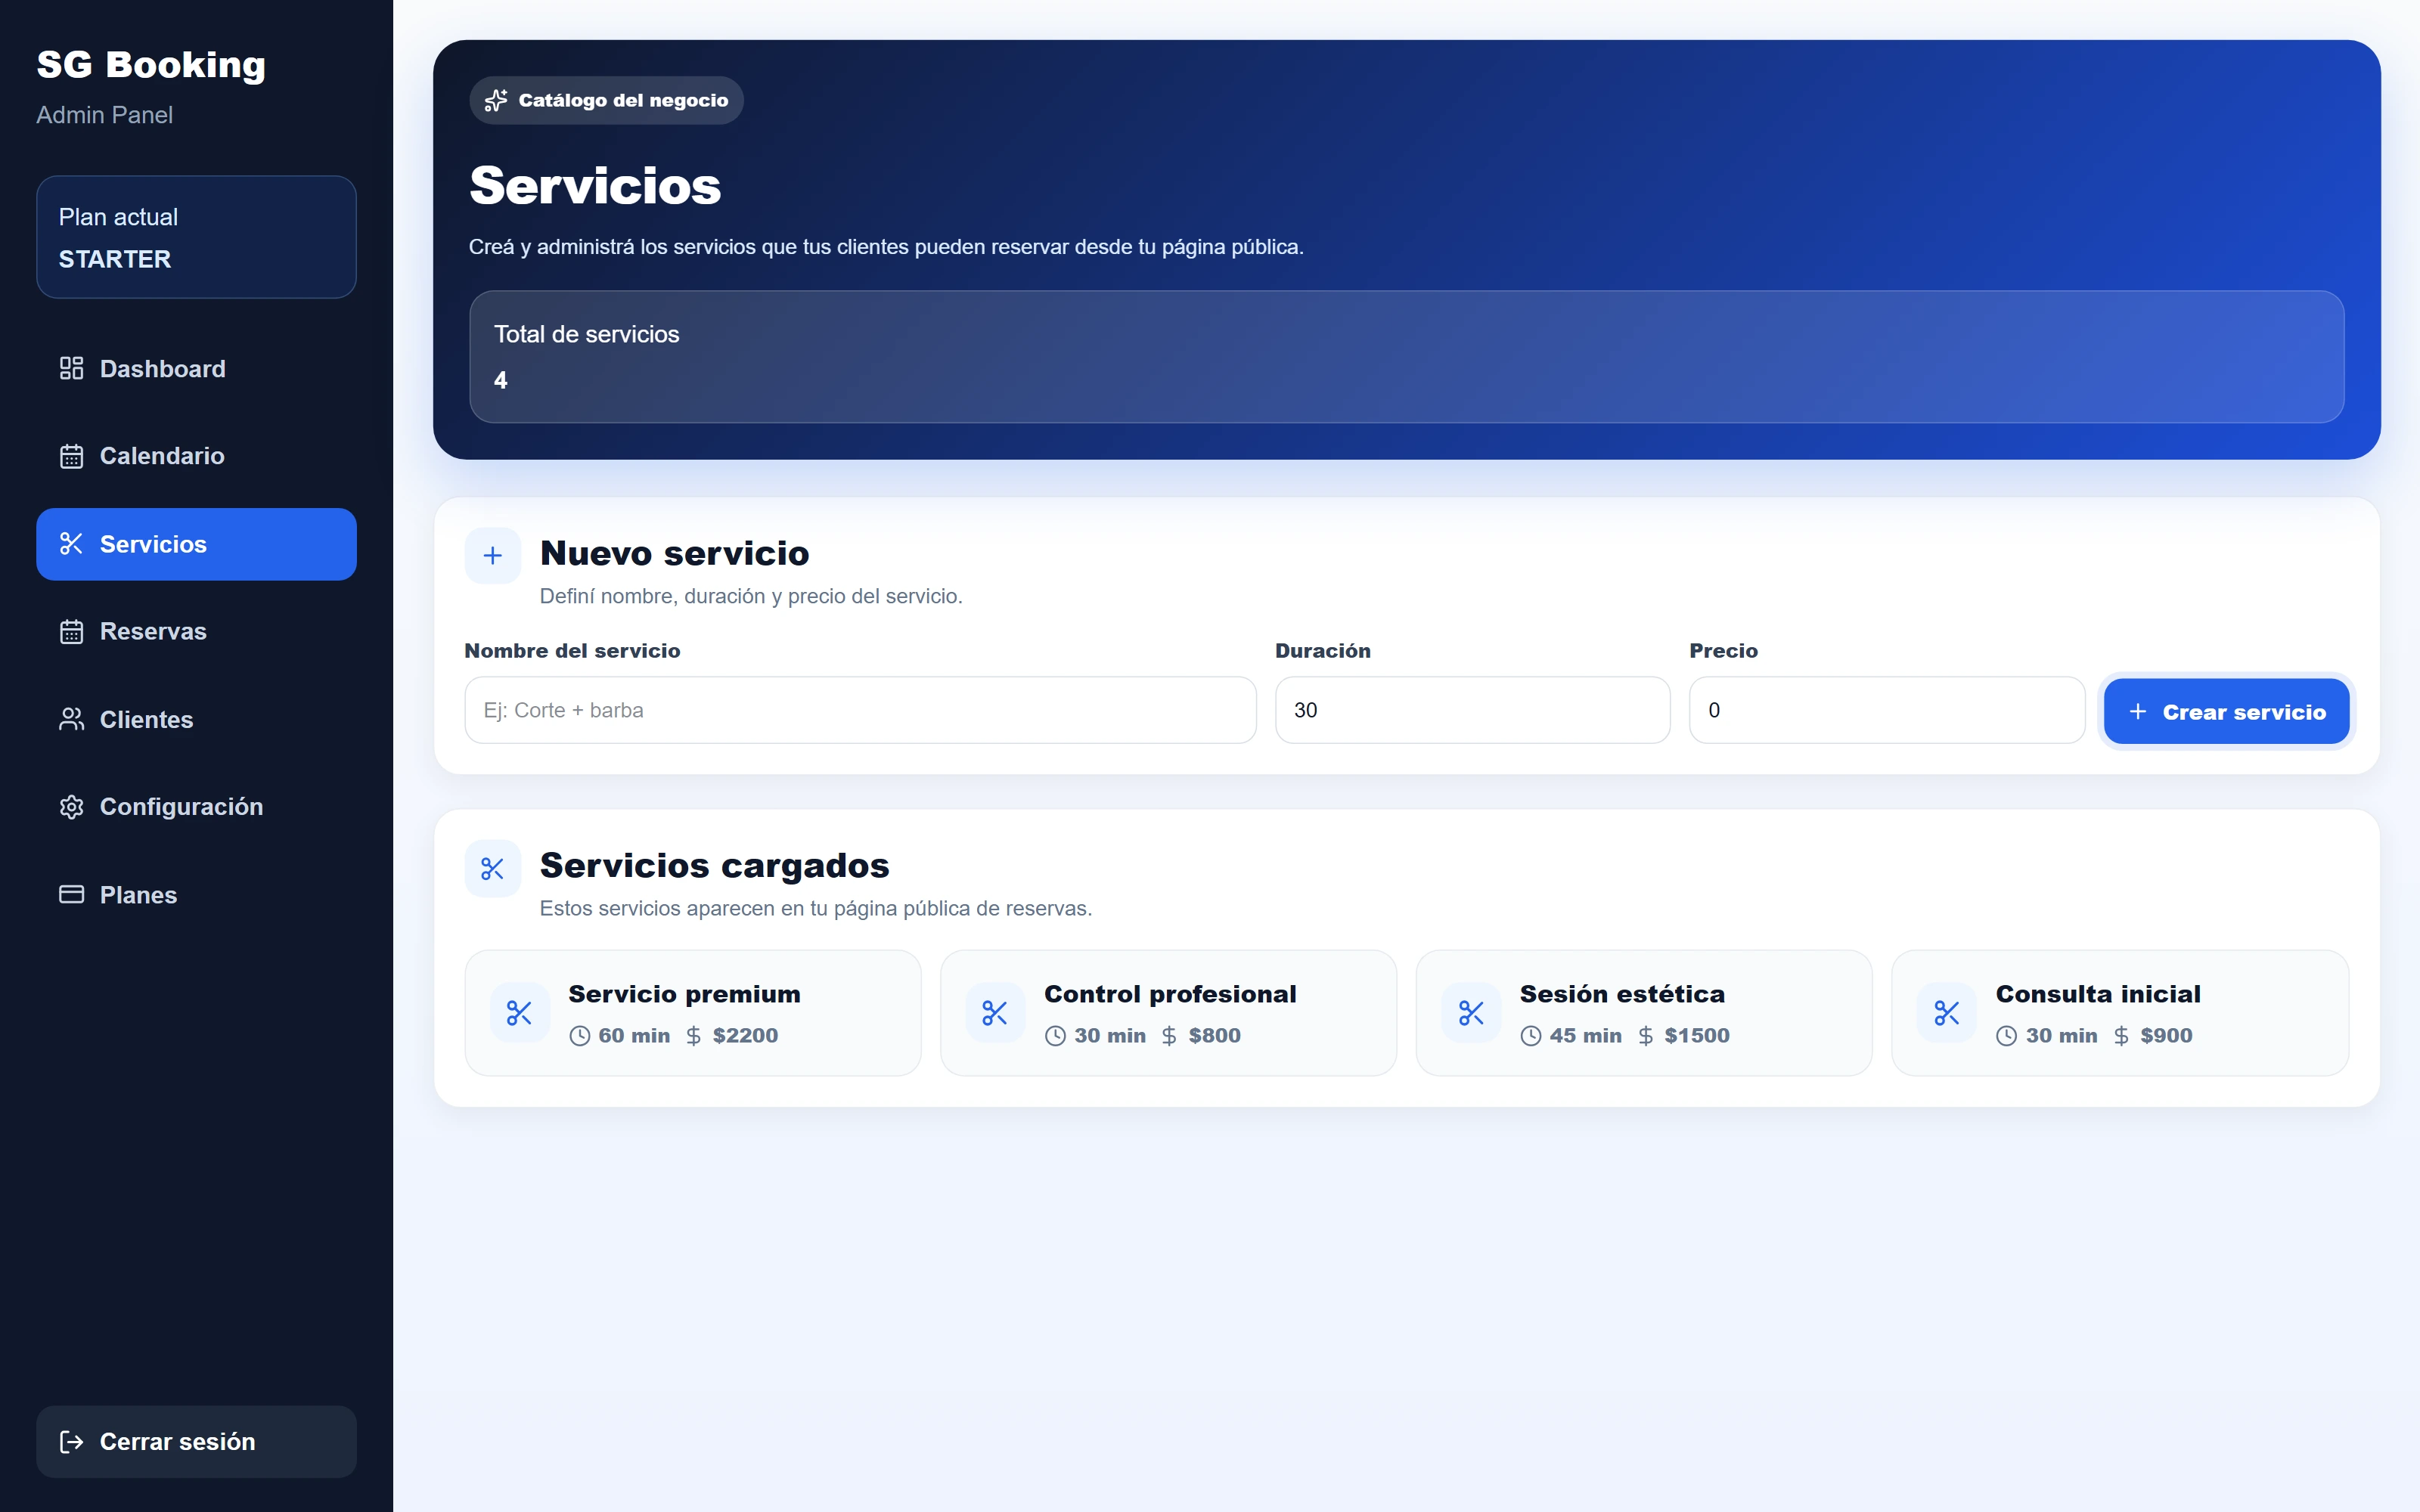Select the Servicio premium card title
This screenshot has height=1512, width=2420.
pos(684,994)
